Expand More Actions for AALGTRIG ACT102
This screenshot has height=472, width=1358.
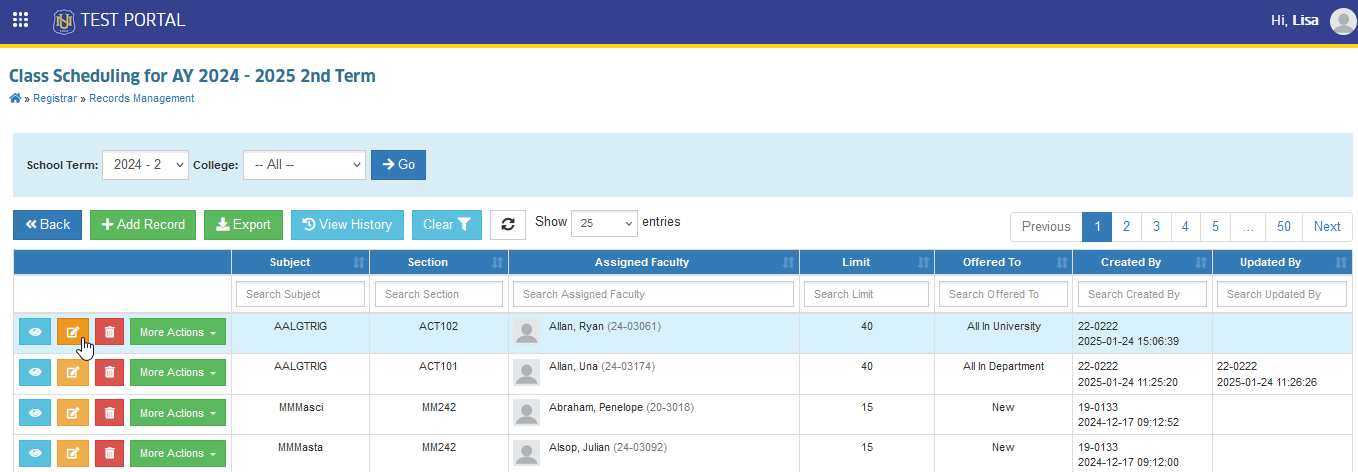[x=178, y=332]
